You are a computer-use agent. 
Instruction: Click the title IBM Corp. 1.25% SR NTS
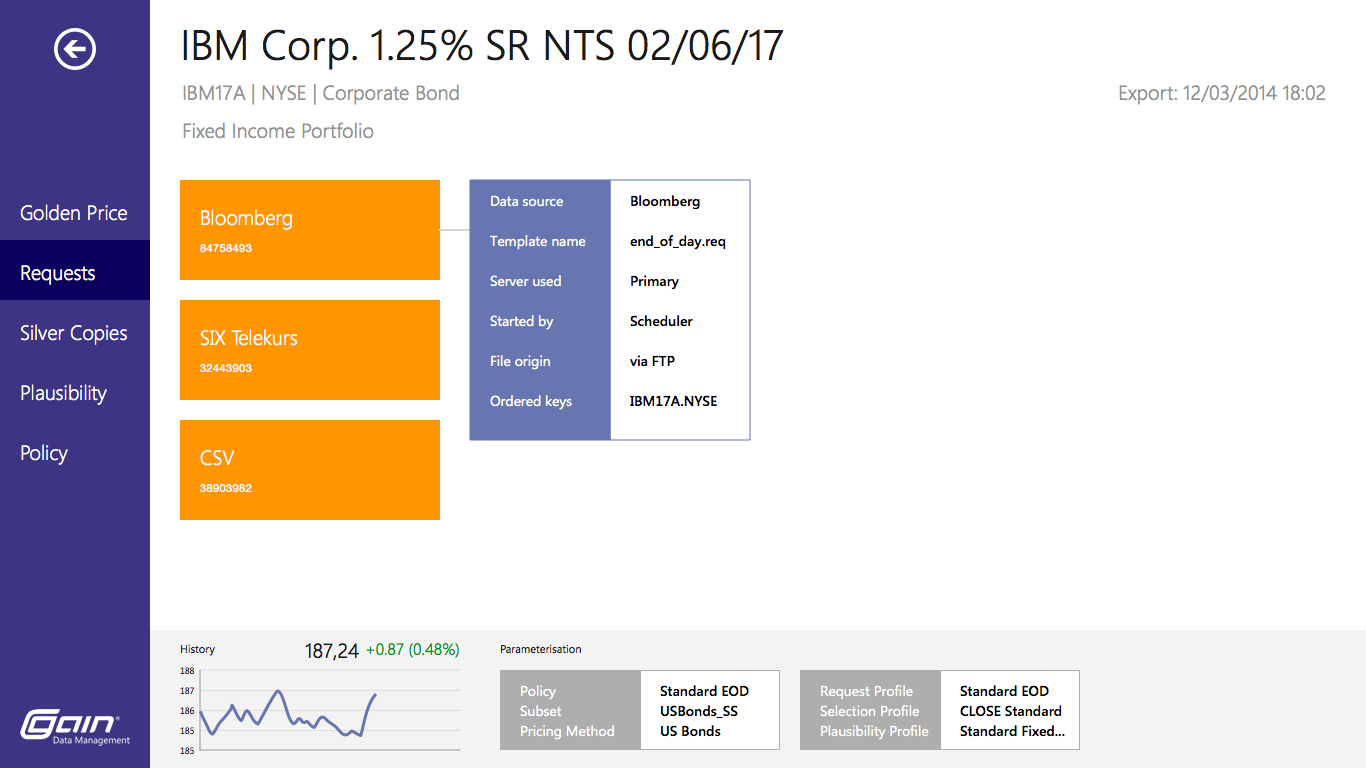[482, 46]
